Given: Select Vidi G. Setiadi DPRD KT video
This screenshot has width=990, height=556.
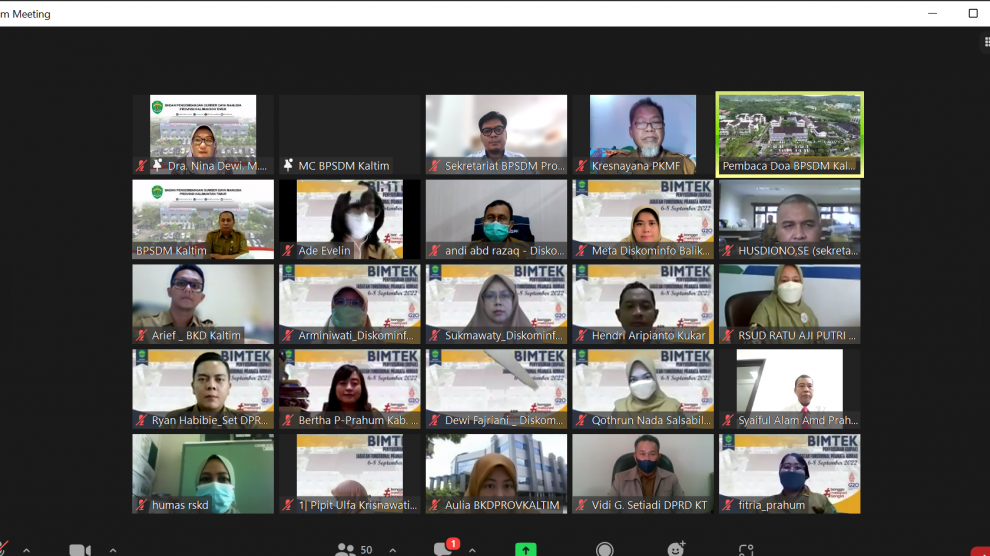Looking at the screenshot, I should pyautogui.click(x=643, y=473).
